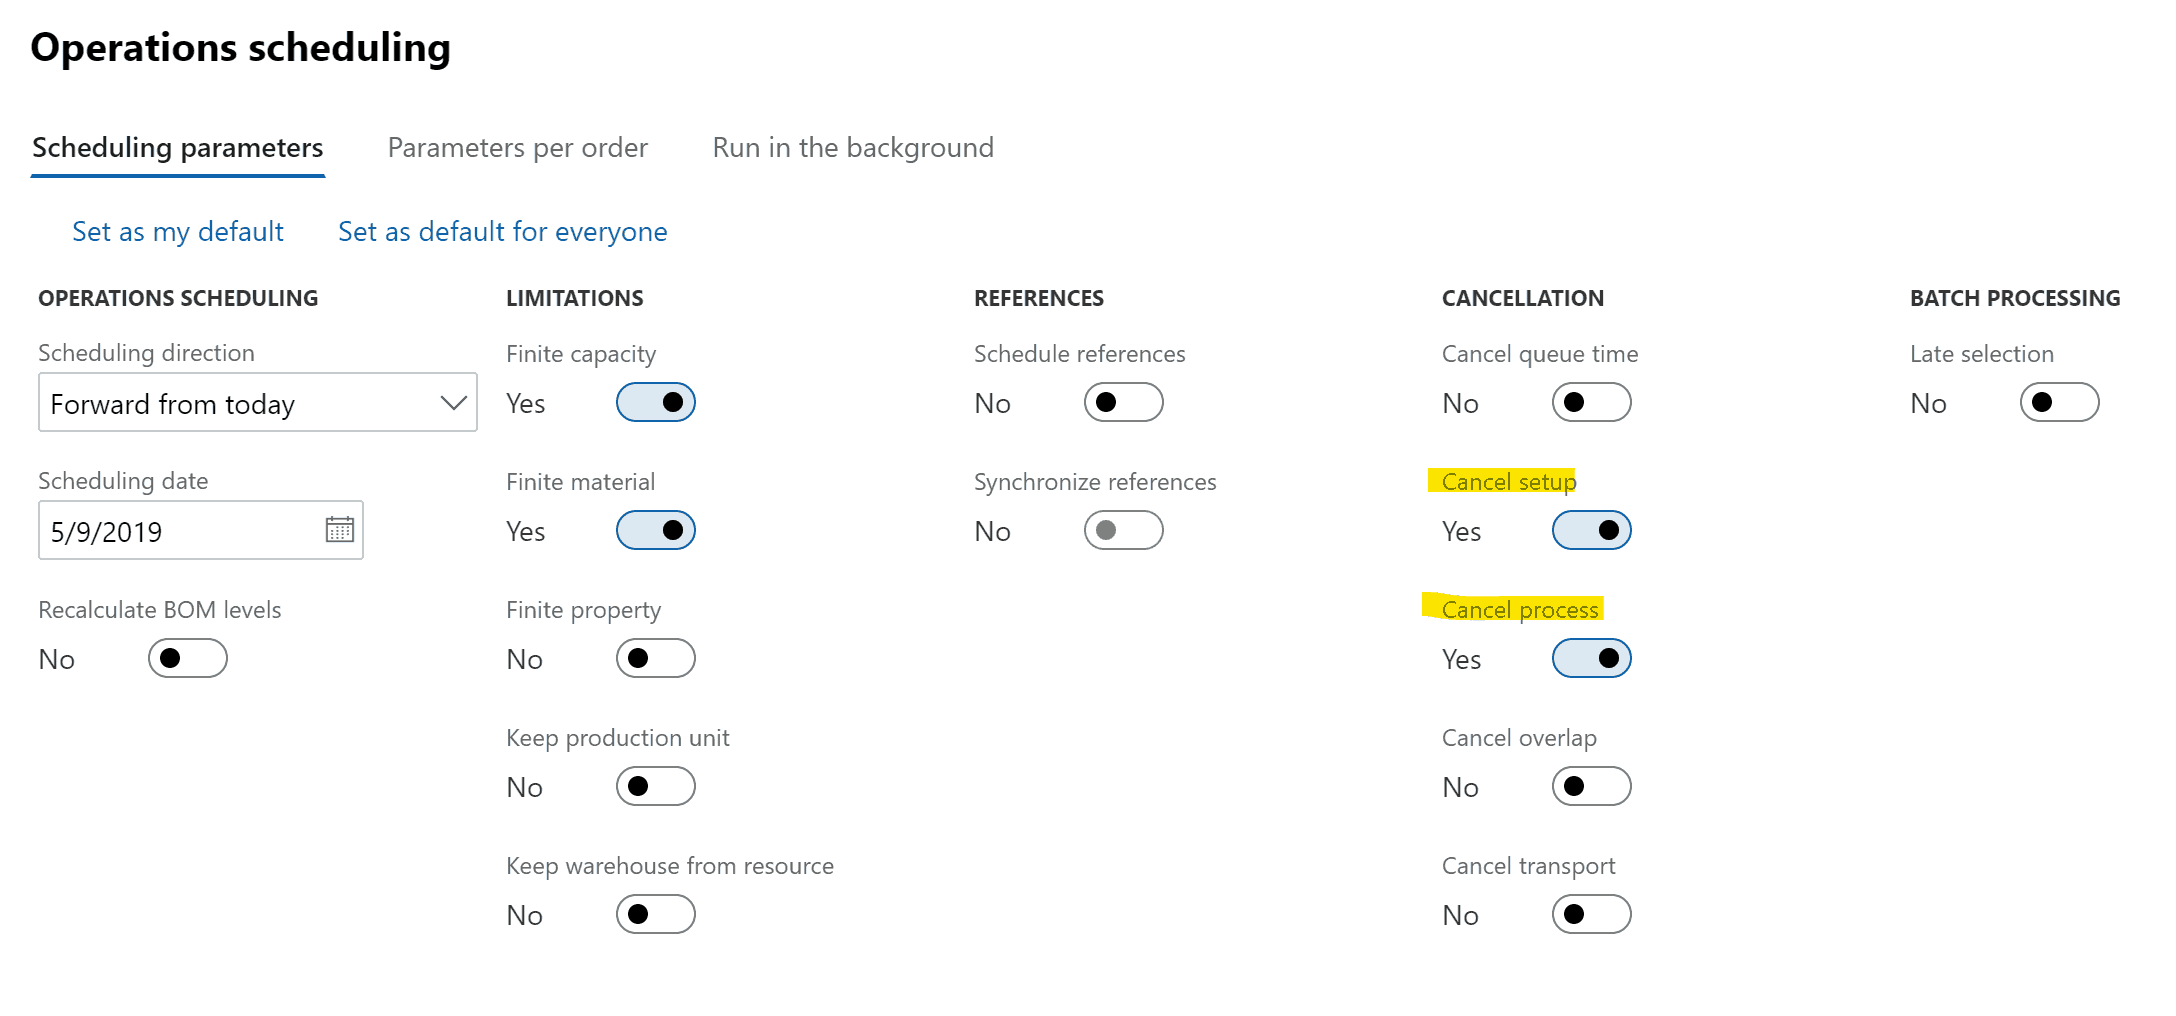Viewport: 2176px width, 1016px height.
Task: Turn on Cancel queue time
Action: (1592, 402)
